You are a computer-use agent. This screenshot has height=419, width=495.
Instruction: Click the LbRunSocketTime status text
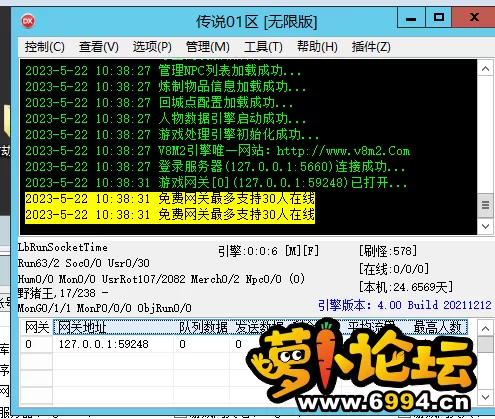pos(63,247)
